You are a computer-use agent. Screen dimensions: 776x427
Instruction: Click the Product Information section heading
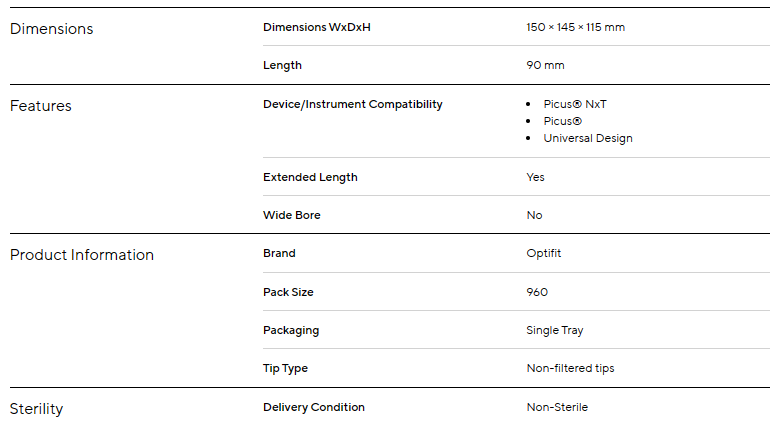tap(82, 255)
